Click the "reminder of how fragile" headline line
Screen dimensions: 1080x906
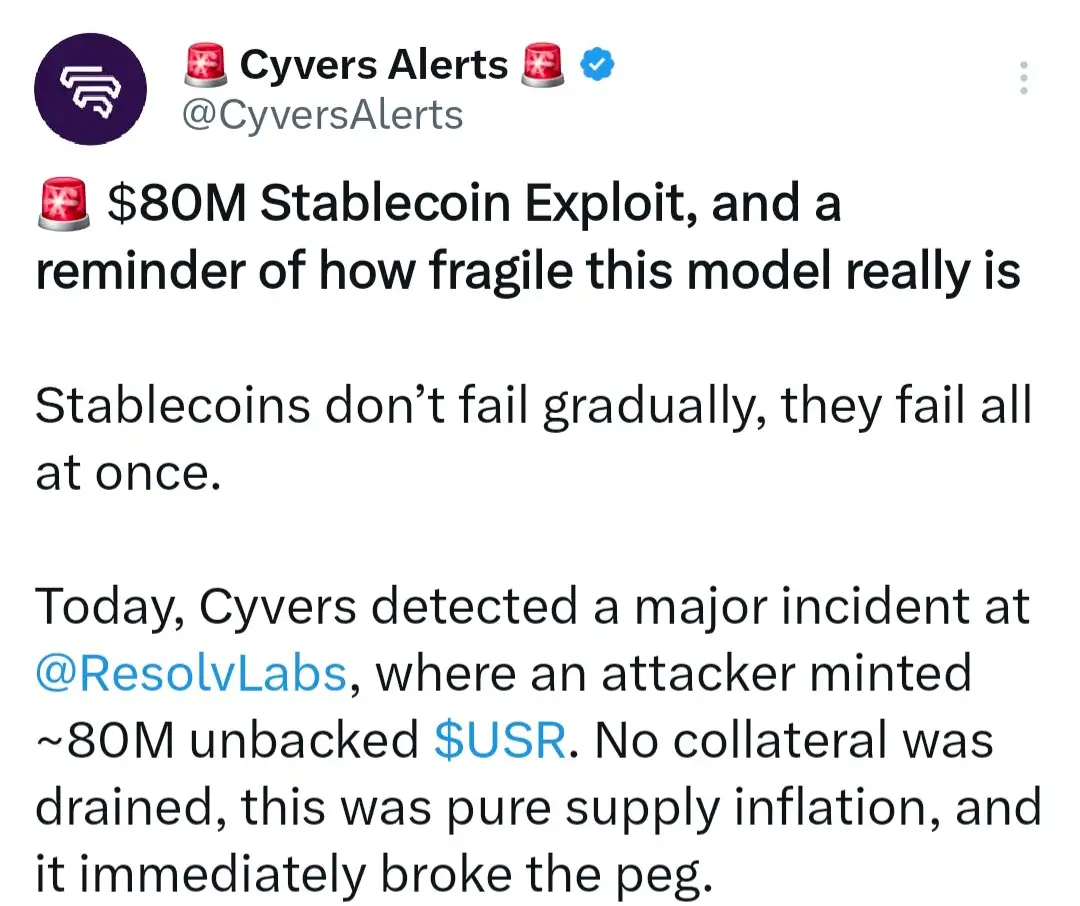(527, 270)
